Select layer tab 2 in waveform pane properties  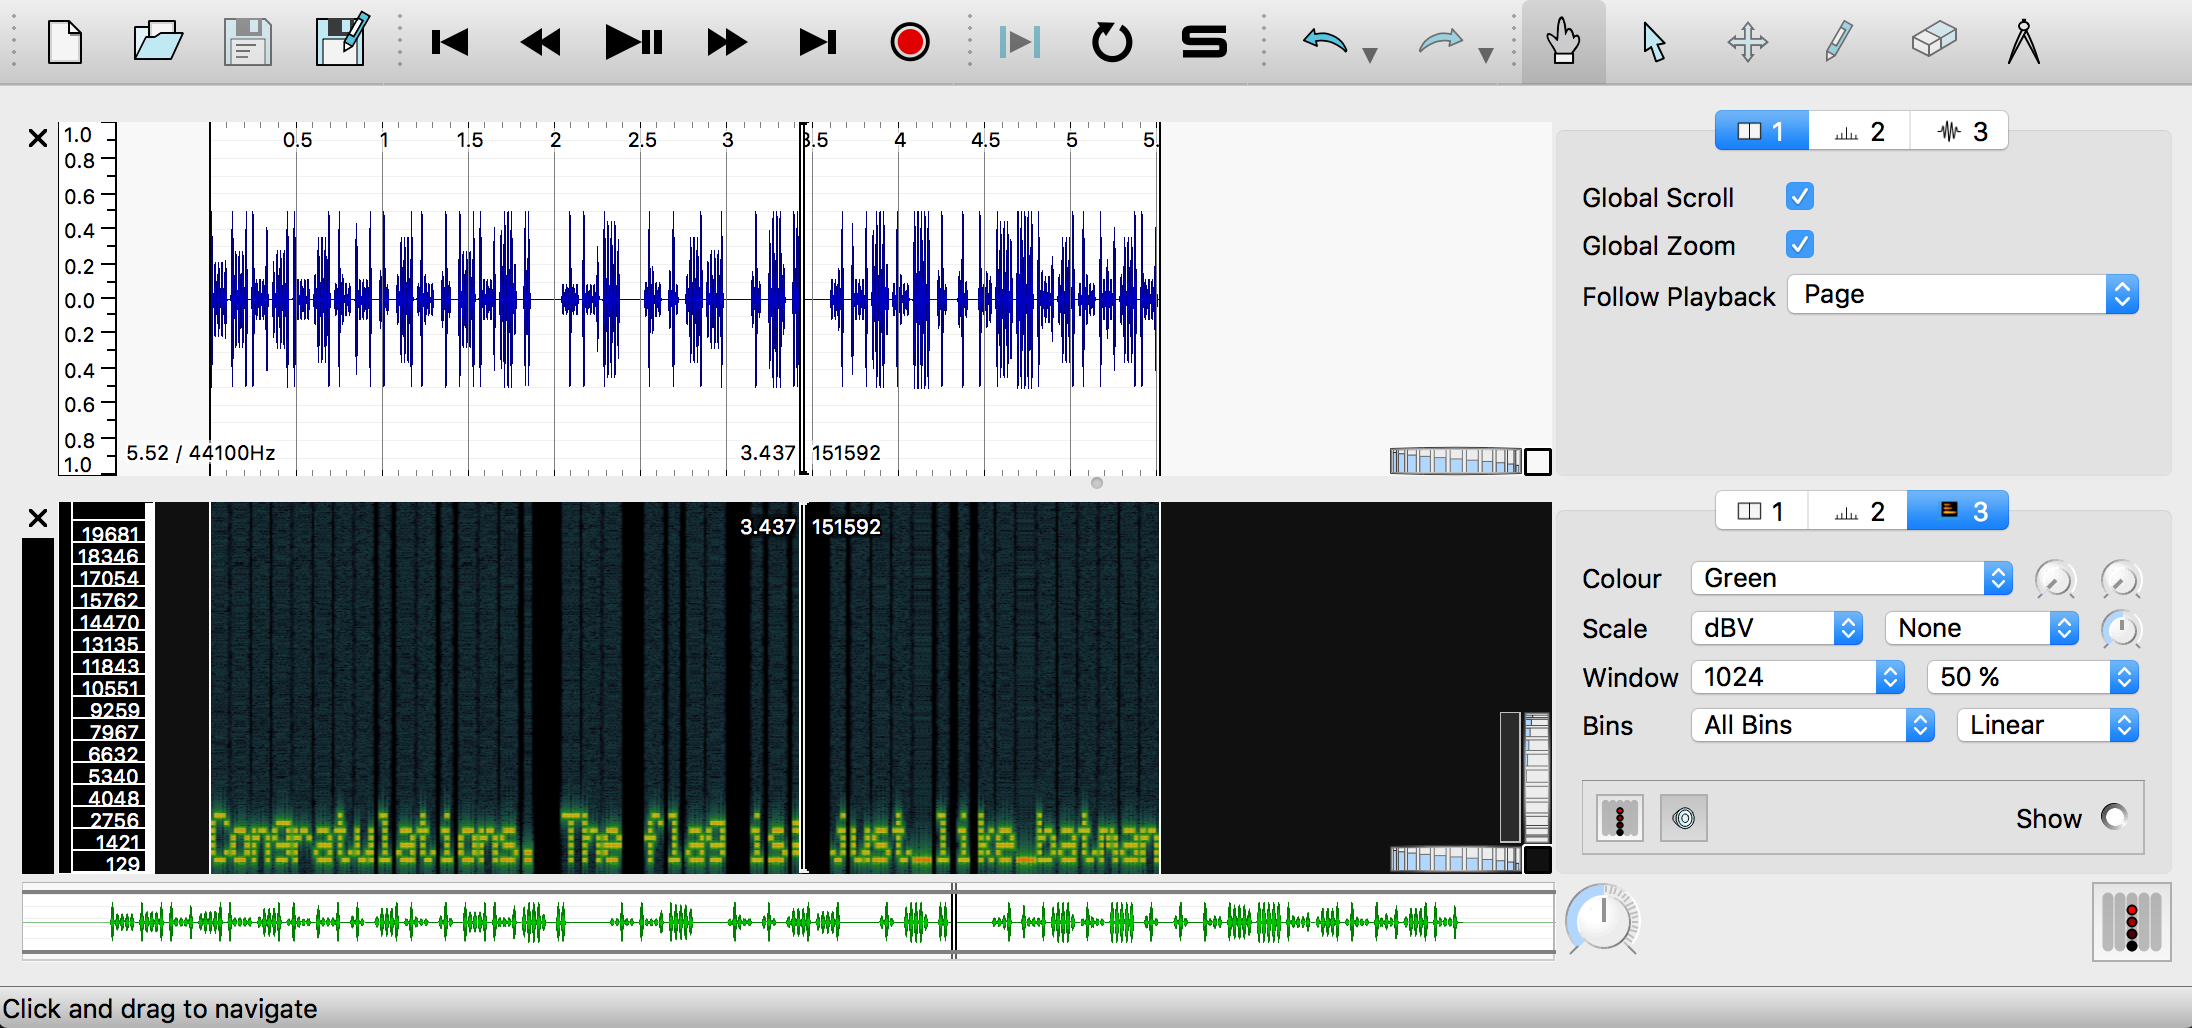tap(1859, 131)
